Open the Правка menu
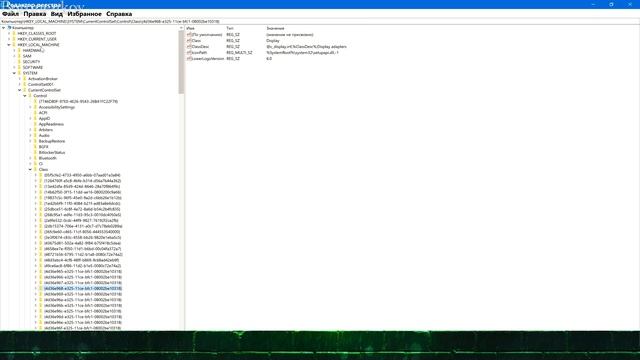This screenshot has height=360, width=640. point(35,14)
